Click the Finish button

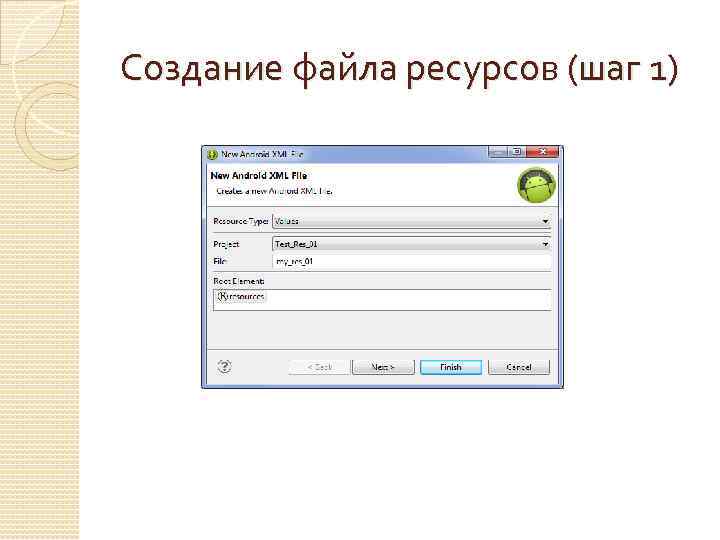(451, 367)
